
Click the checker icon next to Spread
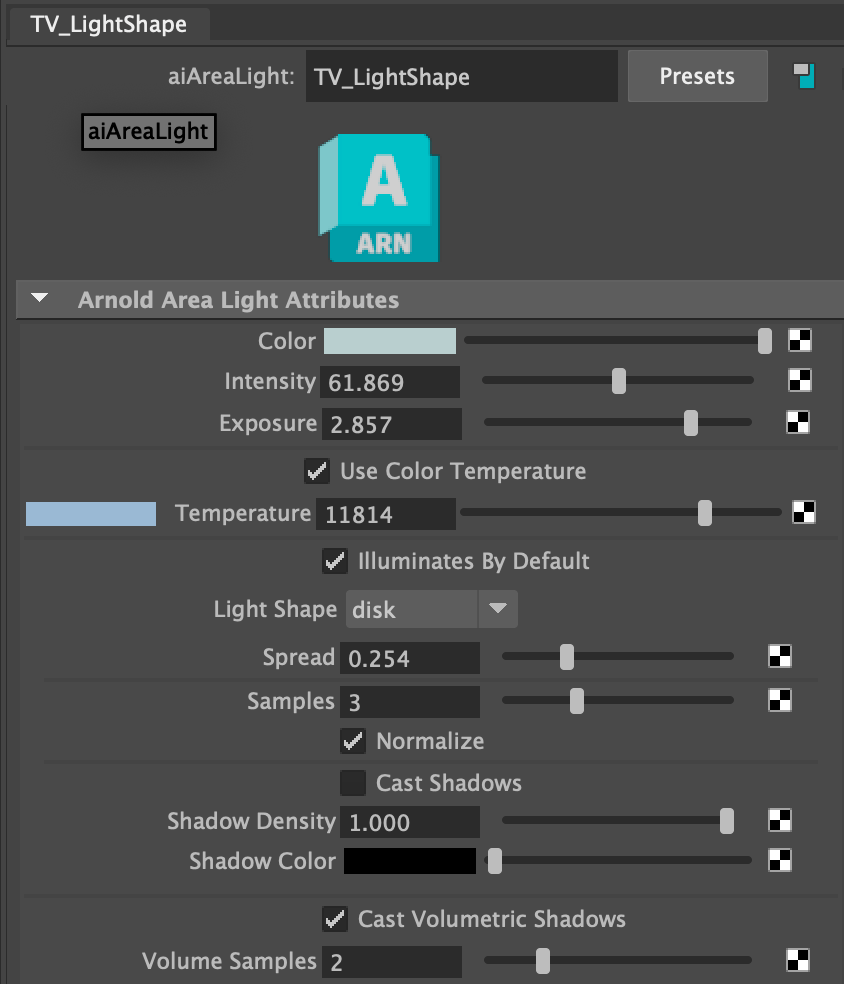[x=780, y=657]
